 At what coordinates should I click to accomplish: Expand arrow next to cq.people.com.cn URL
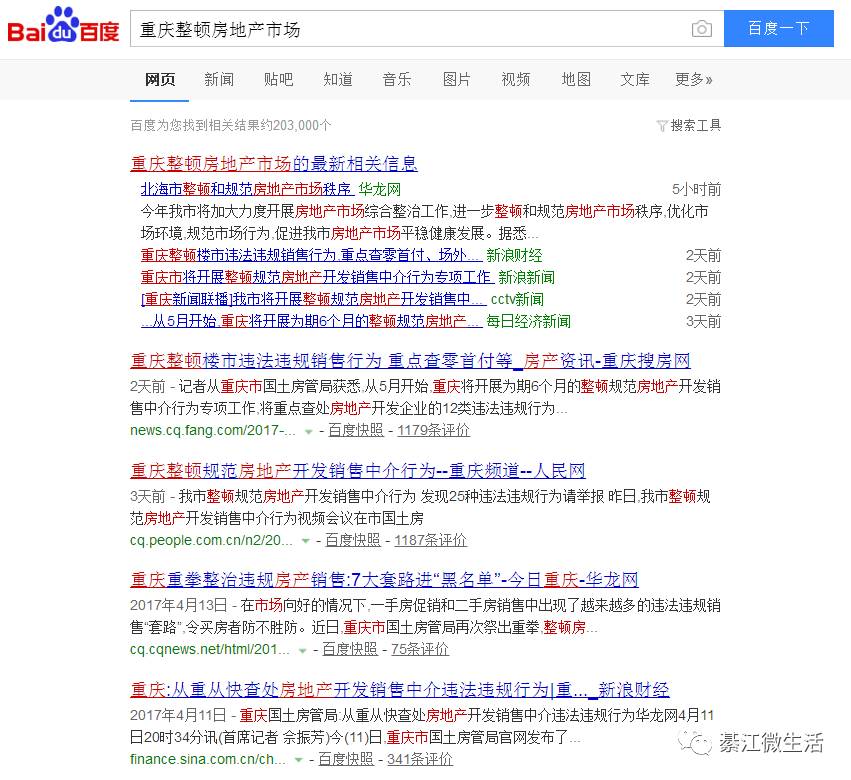(x=306, y=541)
